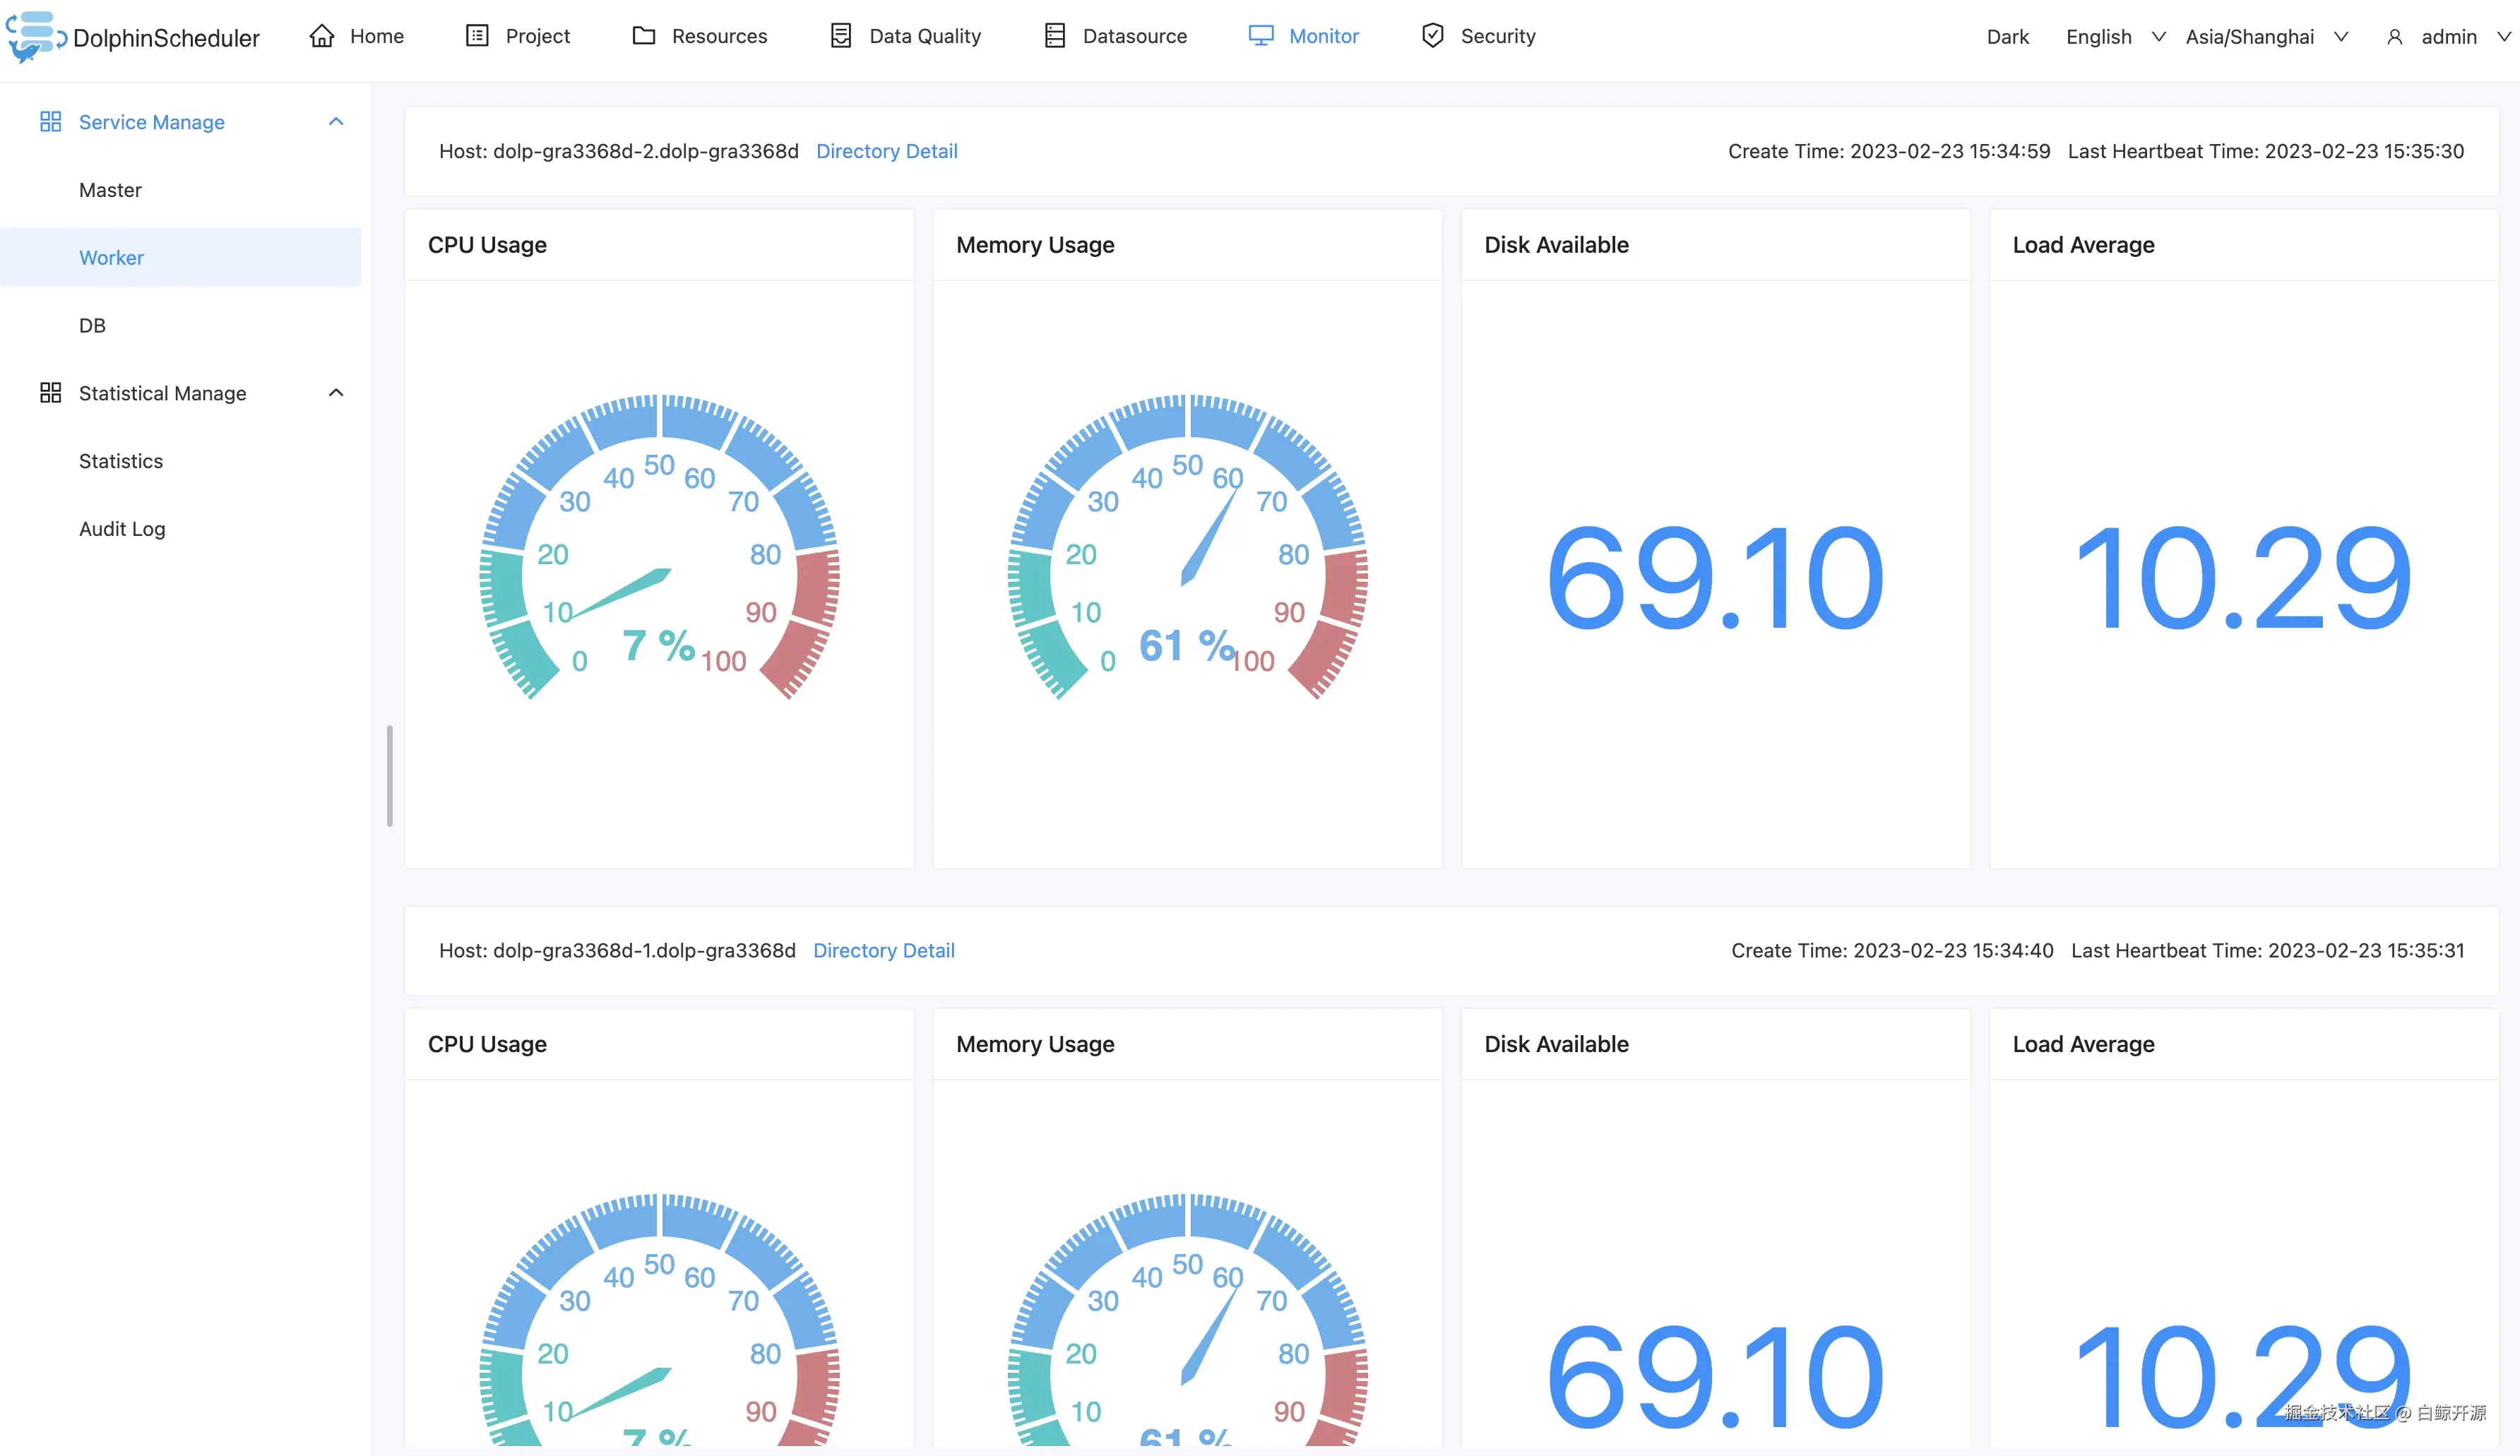Open Directory Detail for dolp-gra3368d-1 host
The width and height of the screenshot is (2520, 1456).
point(883,950)
